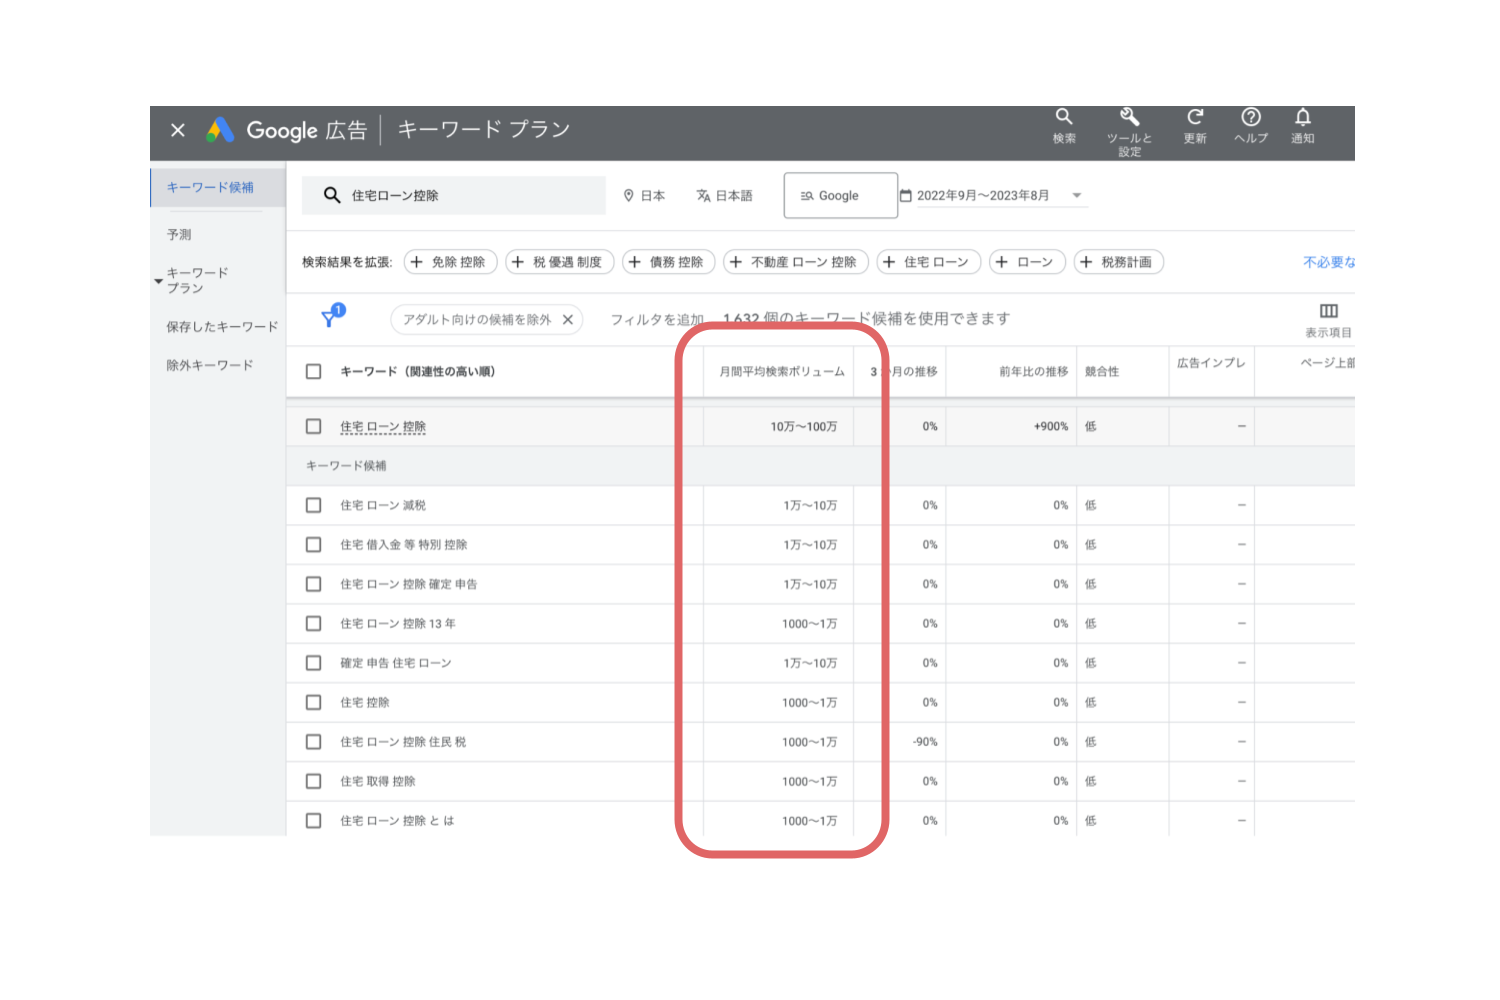Screen dimensions: 1500x1000
Task: Open the Tools and Settings wrench menu
Action: 1128,122
